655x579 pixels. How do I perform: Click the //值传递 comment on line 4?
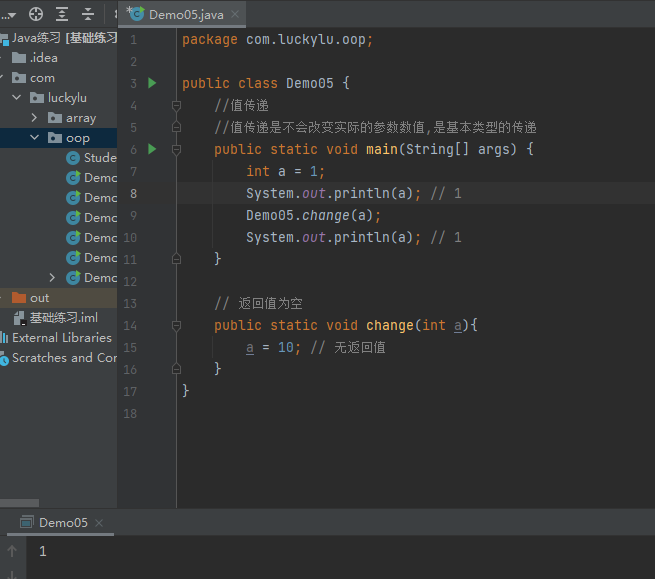pos(241,105)
